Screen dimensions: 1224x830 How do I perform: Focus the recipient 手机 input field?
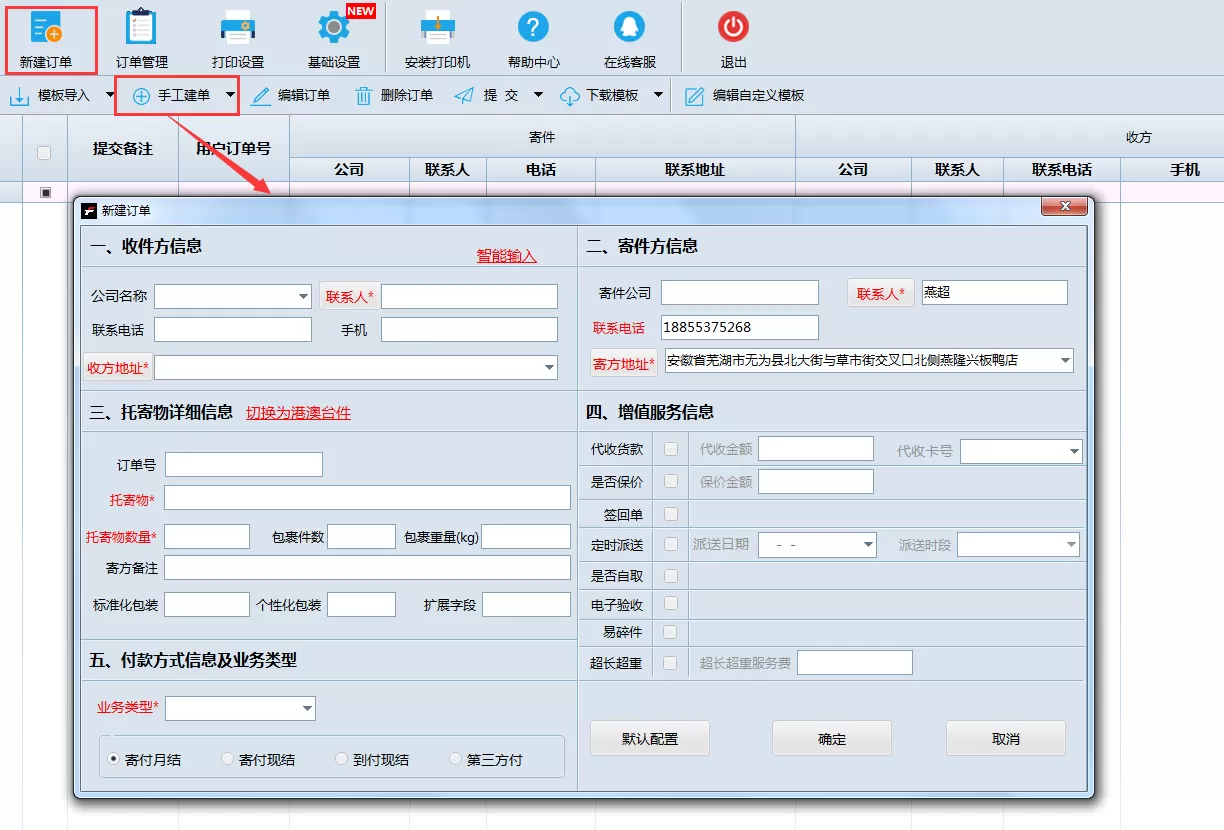tap(469, 330)
